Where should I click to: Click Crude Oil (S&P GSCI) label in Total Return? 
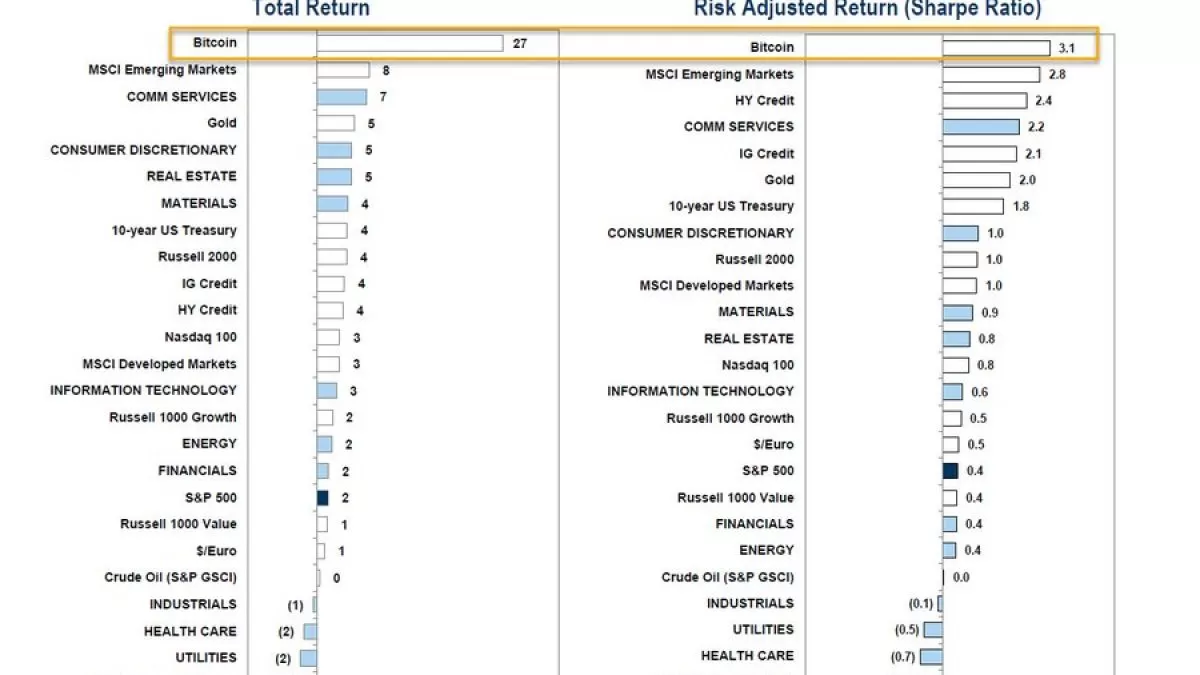coord(170,577)
